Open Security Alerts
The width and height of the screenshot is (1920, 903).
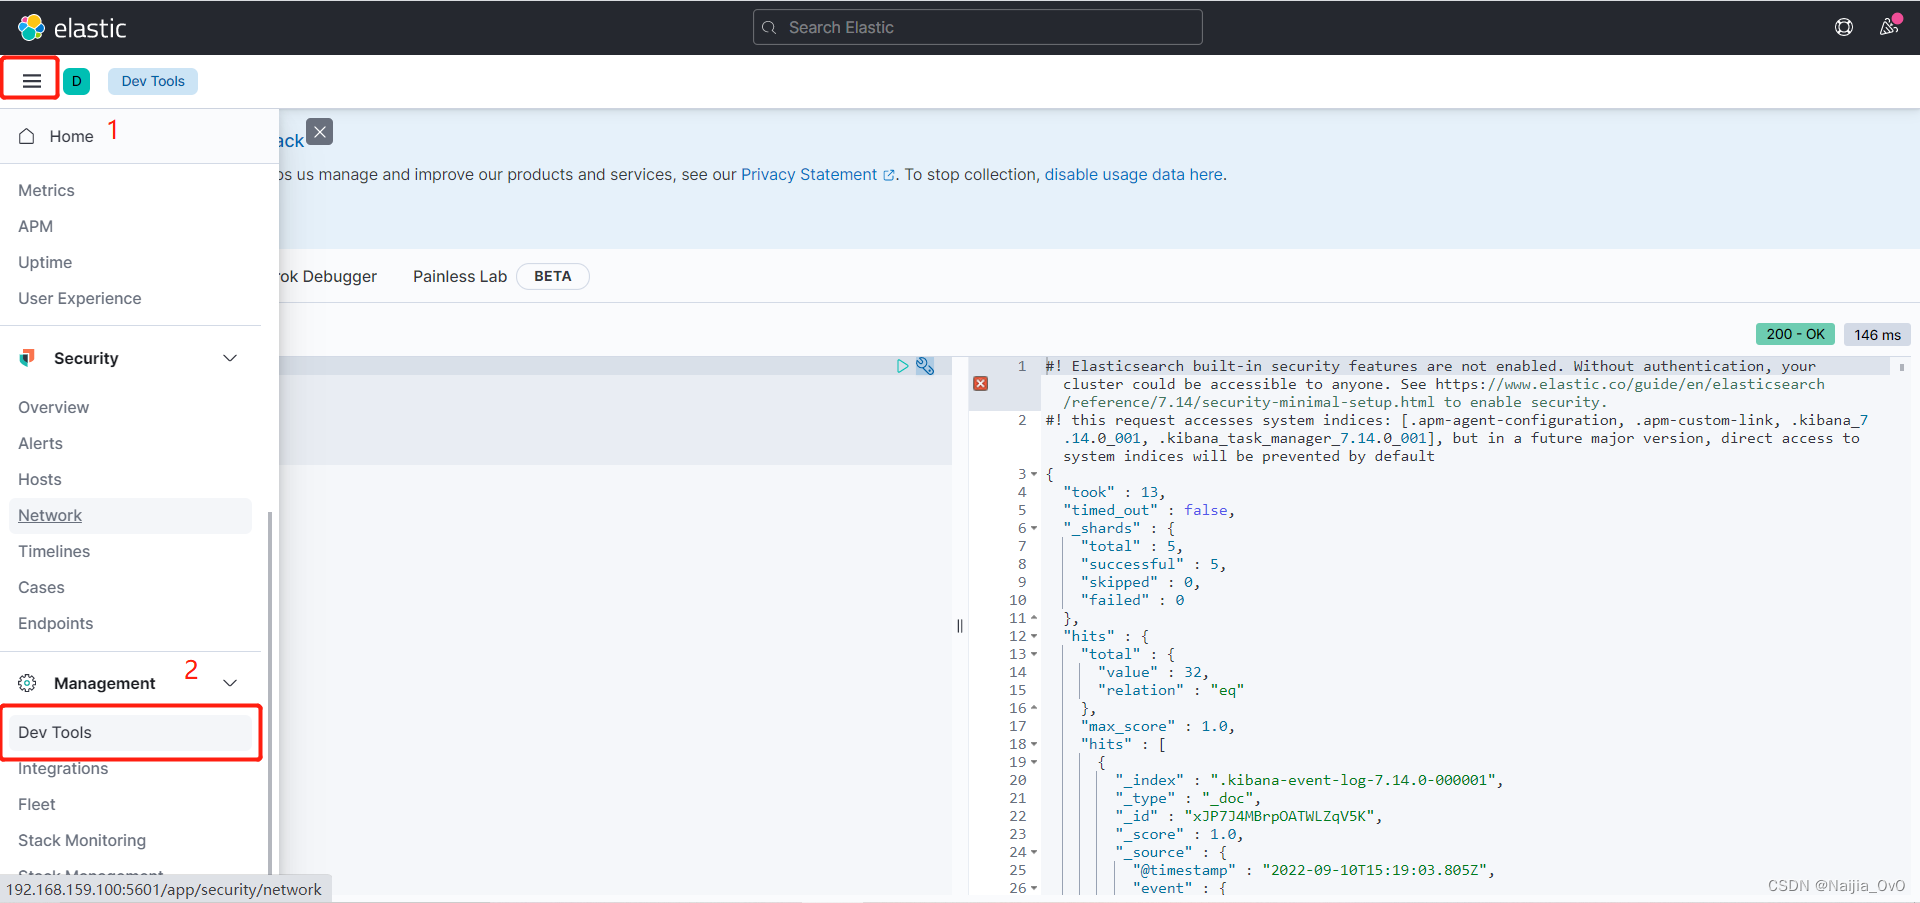coord(40,443)
